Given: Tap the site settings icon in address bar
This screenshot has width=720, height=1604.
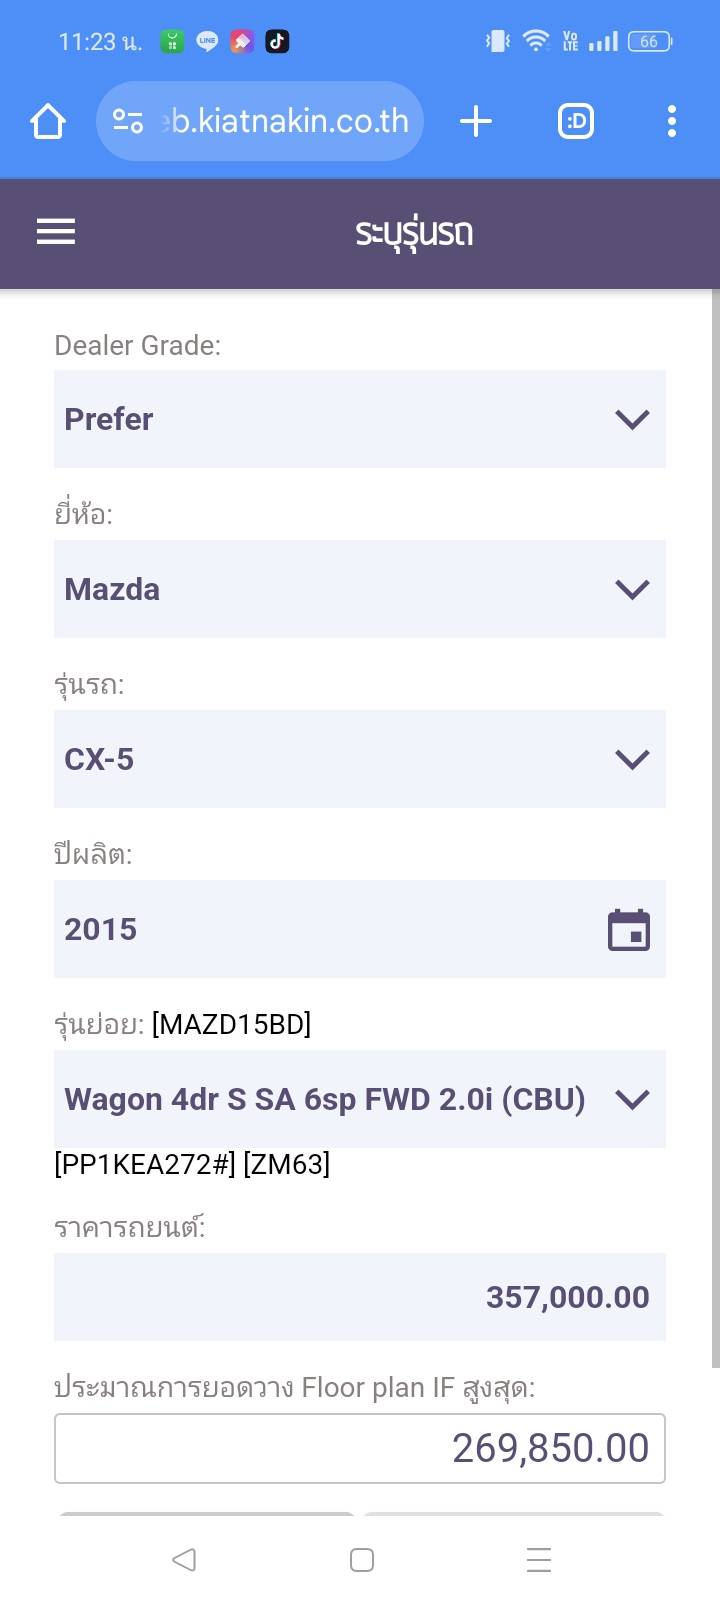Looking at the screenshot, I should [128, 122].
